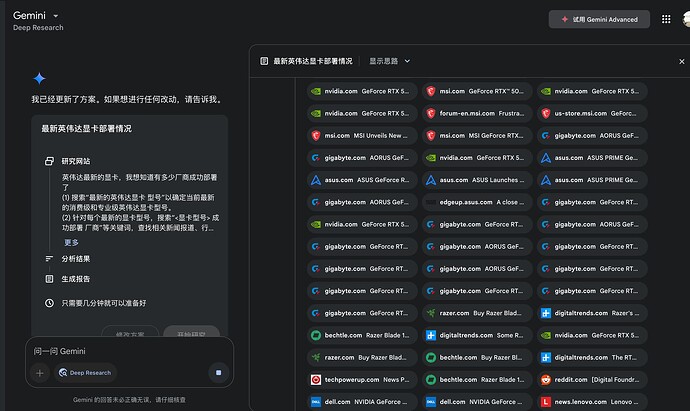Open the Google apps grid icon
This screenshot has width=690, height=411.
[x=666, y=19]
